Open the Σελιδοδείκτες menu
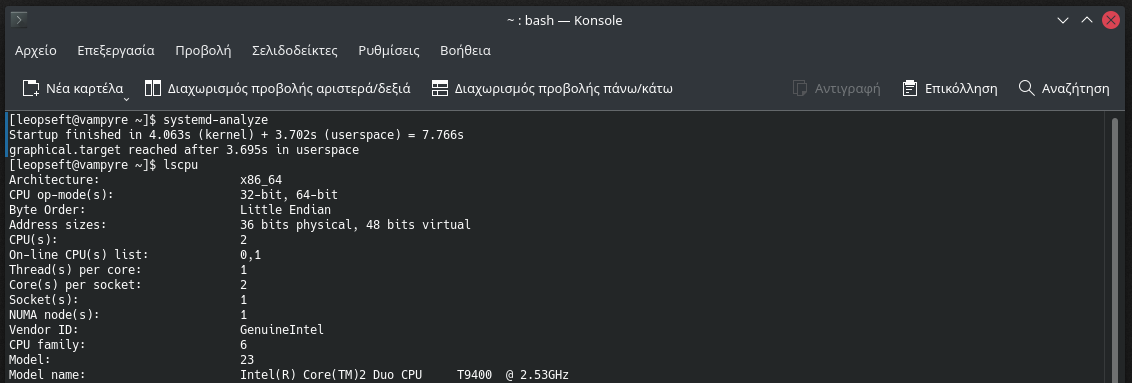The height and width of the screenshot is (383, 1132). coord(295,50)
